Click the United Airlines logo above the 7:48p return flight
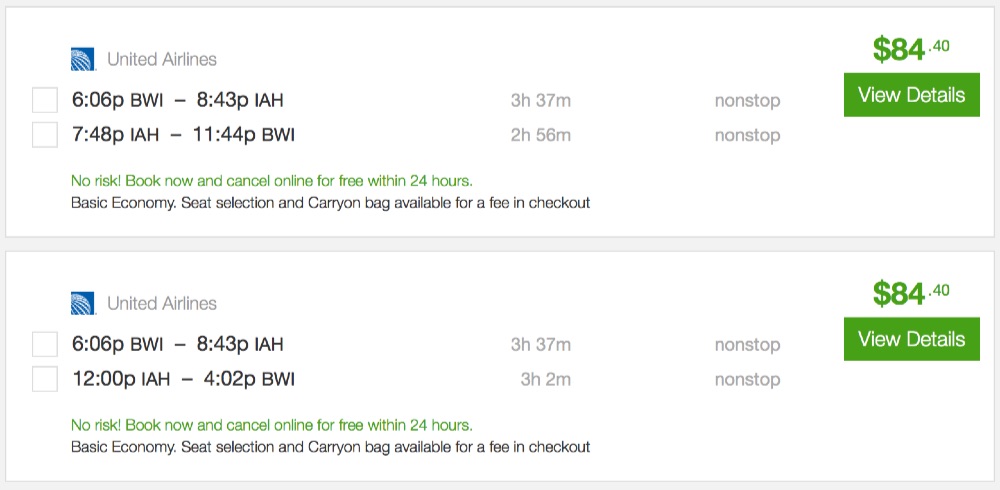The height and width of the screenshot is (490, 1000). tap(83, 59)
